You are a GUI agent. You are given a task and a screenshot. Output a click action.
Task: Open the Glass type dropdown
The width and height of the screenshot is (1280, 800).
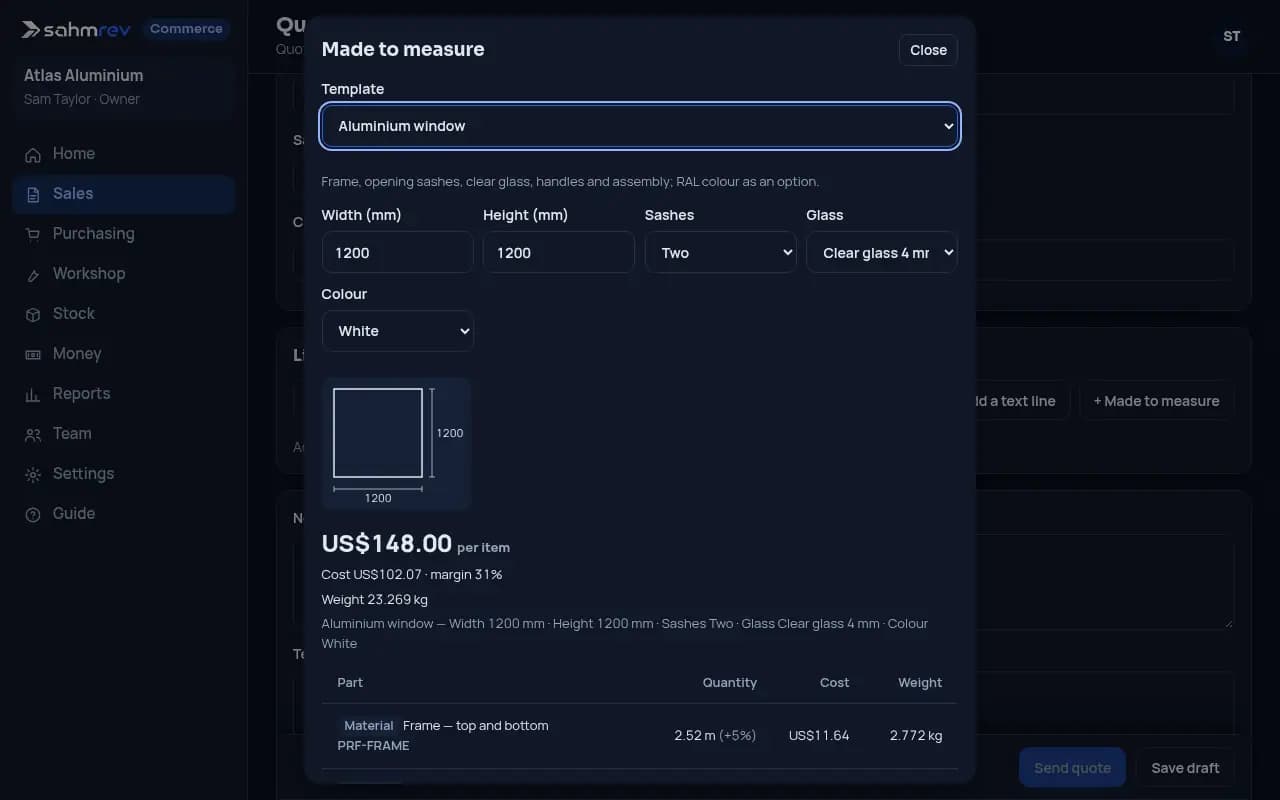[x=882, y=252]
